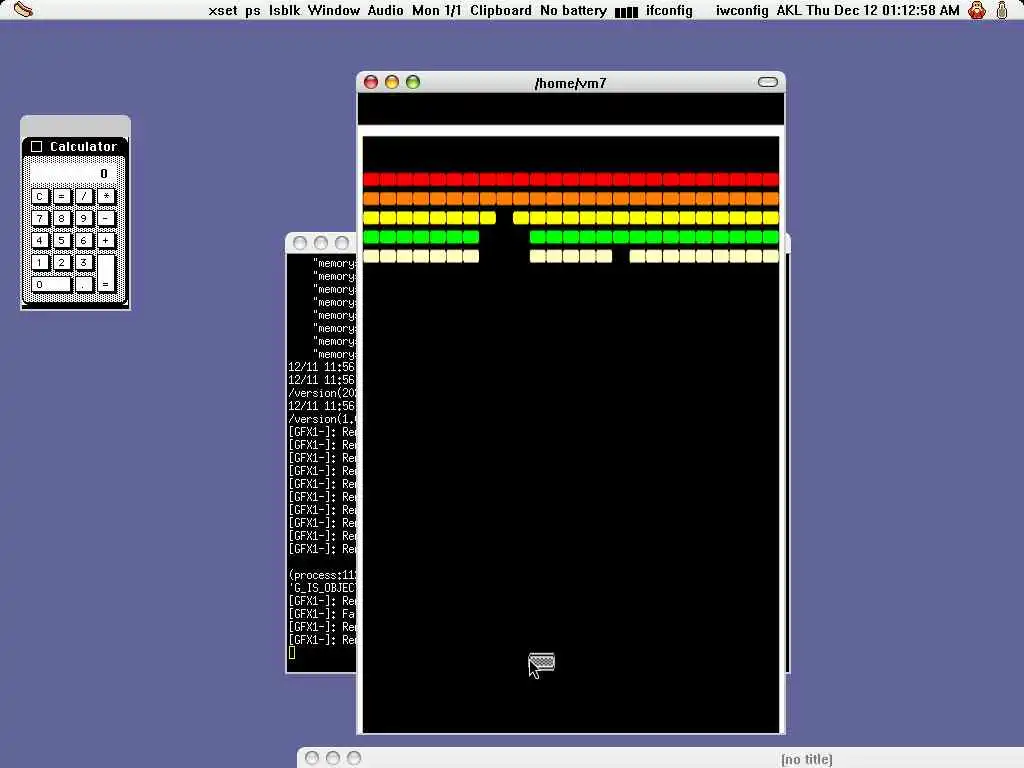Click the top-row equals key in Calculator
Image resolution: width=1024 pixels, height=768 pixels.
coord(61,196)
